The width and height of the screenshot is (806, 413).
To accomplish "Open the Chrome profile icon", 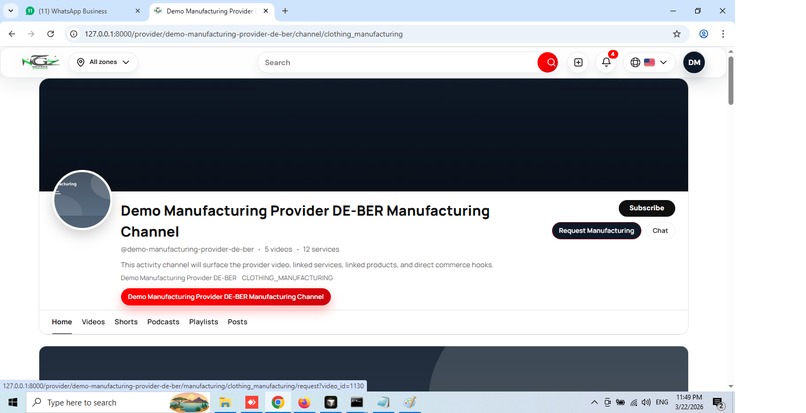I will point(703,34).
